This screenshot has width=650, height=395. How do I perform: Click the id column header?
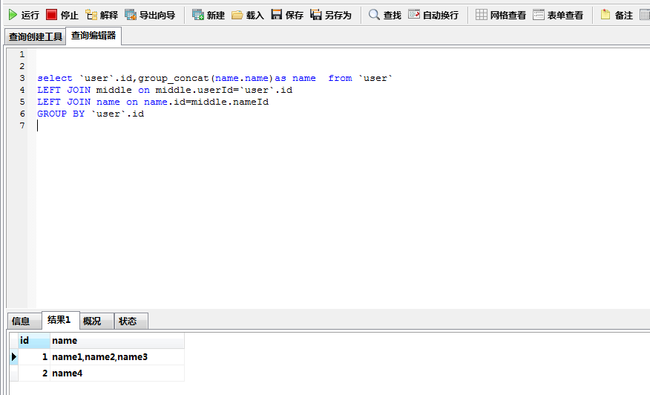tap(34, 340)
